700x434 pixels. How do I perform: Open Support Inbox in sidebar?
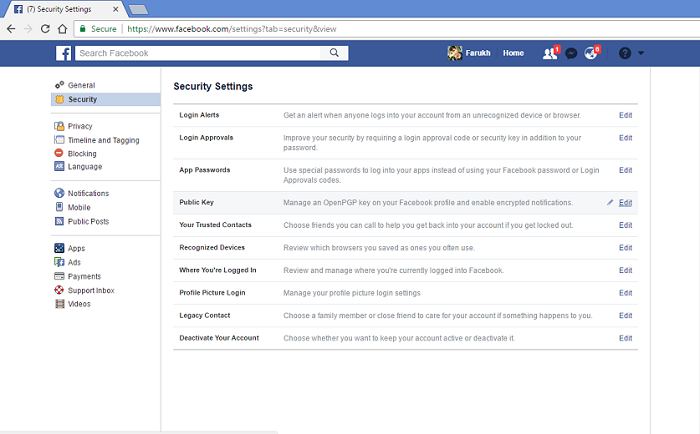[x=91, y=290]
